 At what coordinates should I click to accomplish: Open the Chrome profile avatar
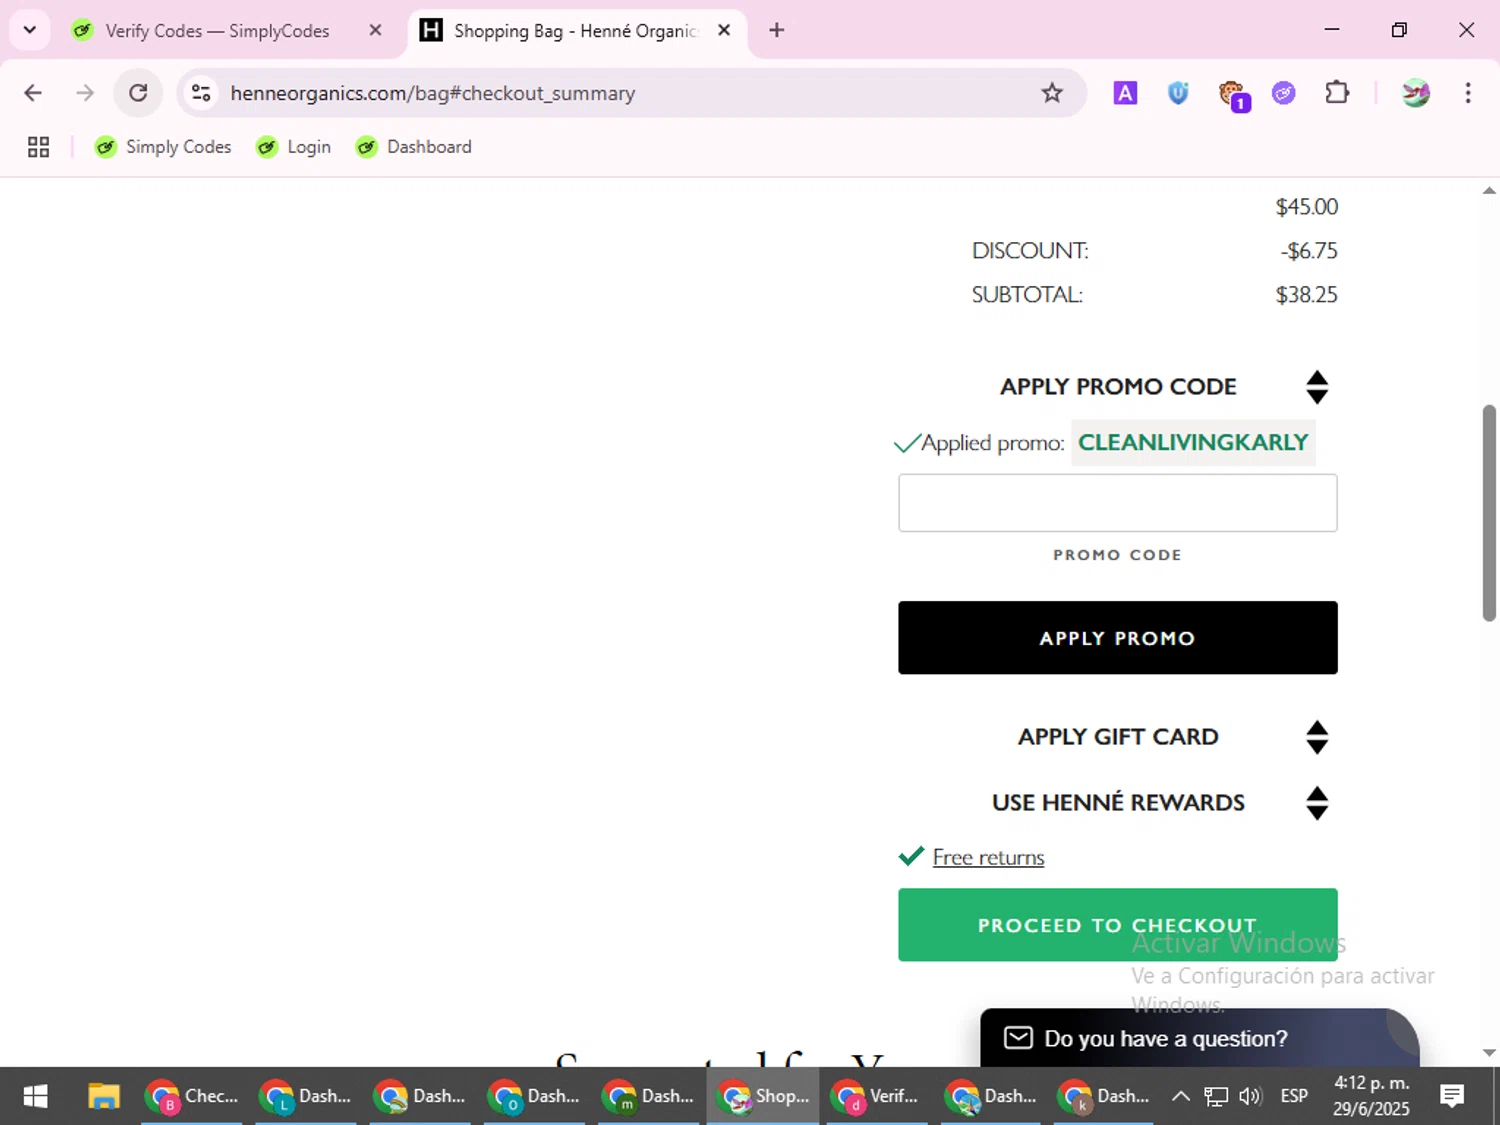coord(1416,93)
